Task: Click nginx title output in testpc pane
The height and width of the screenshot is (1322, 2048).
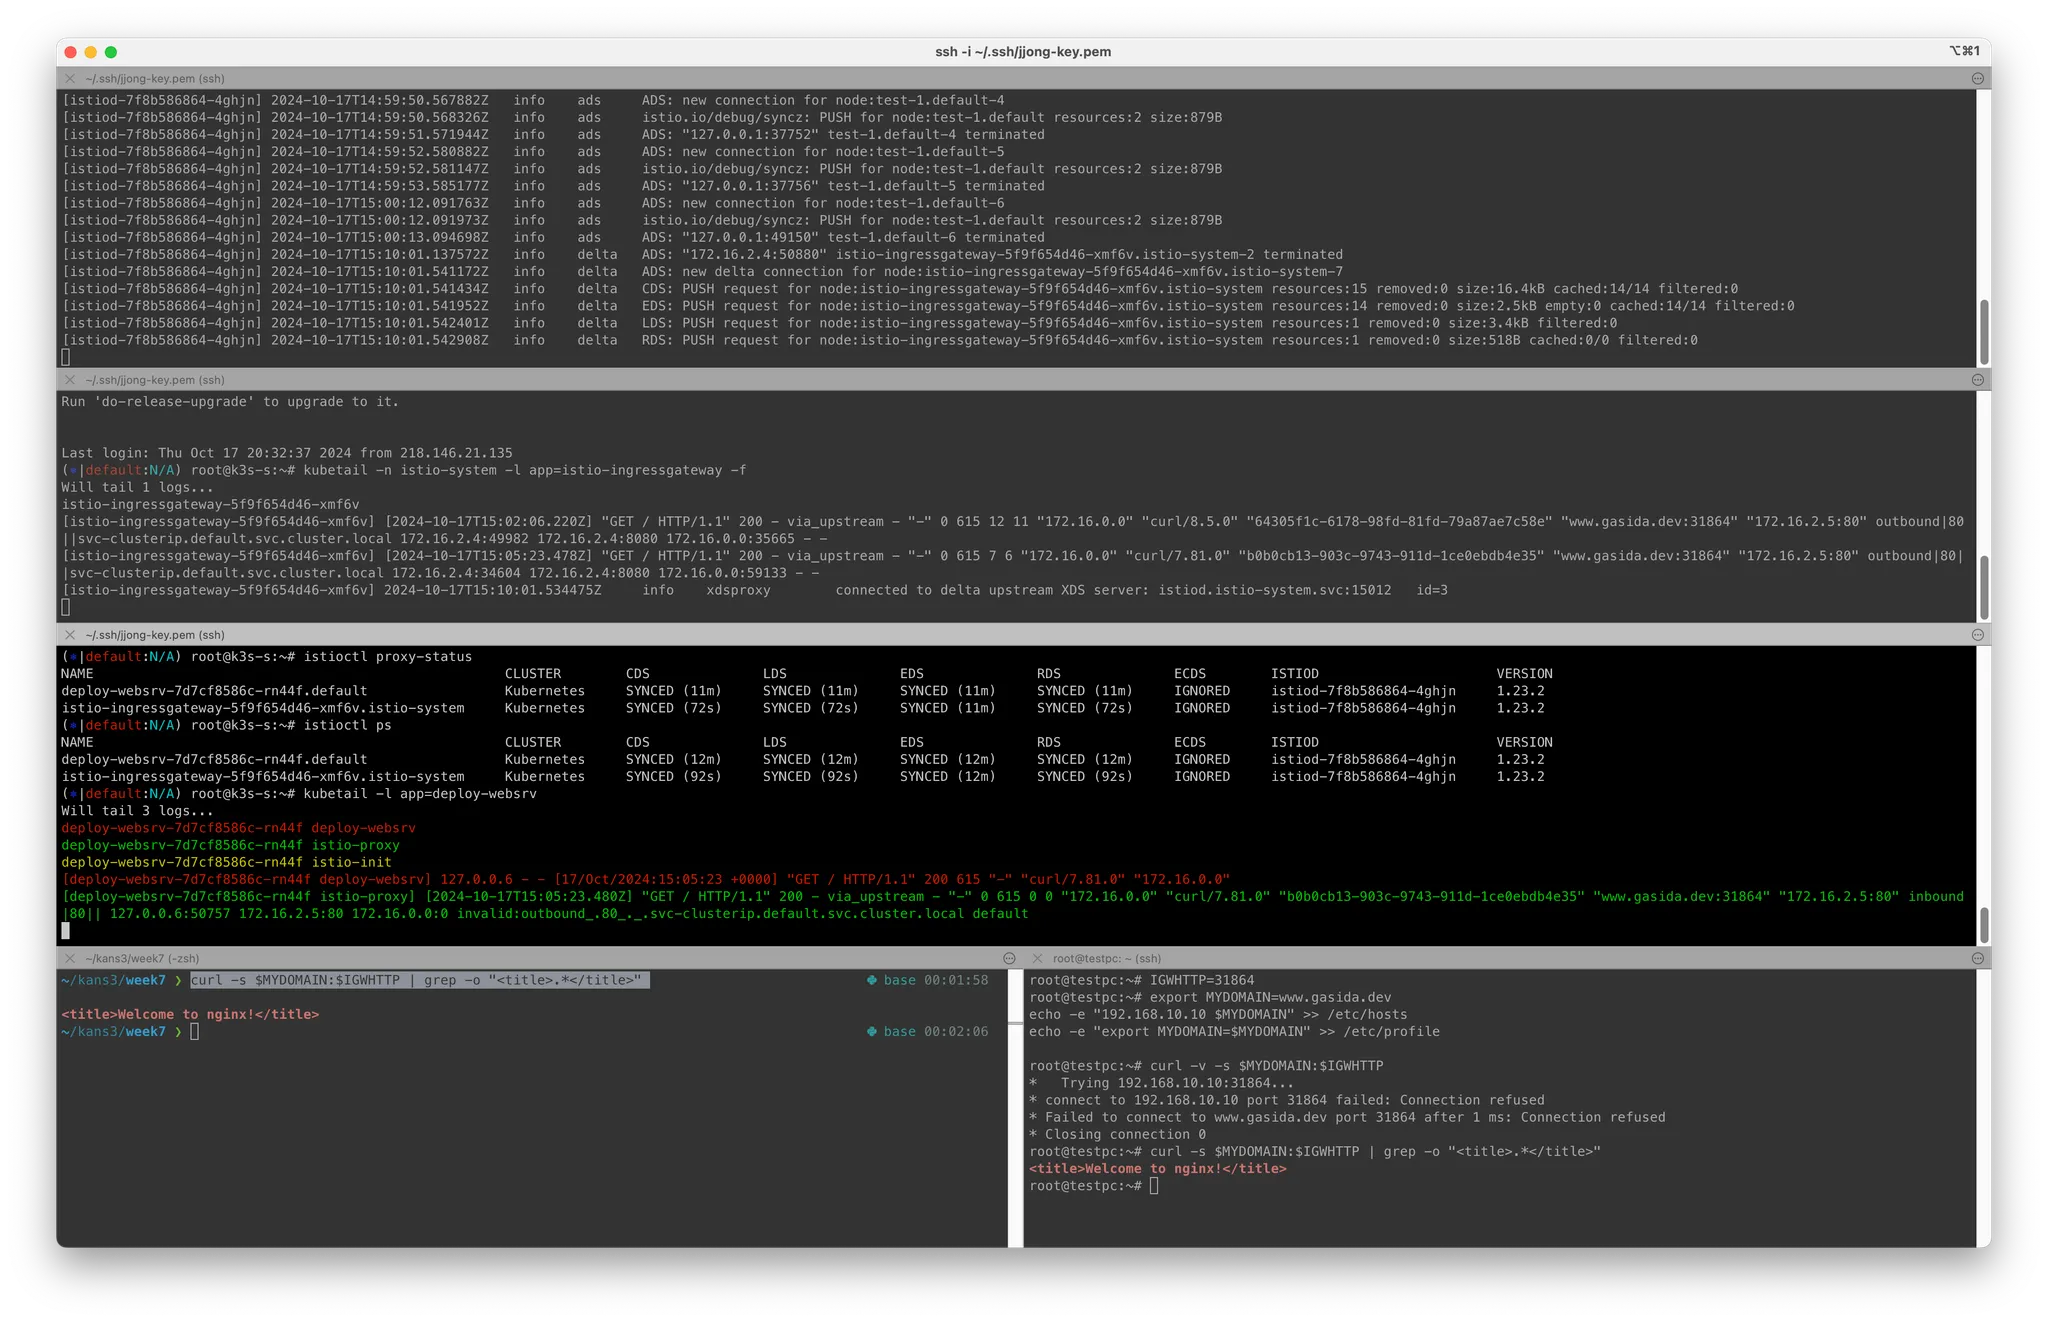Action: pyautogui.click(x=1158, y=1168)
